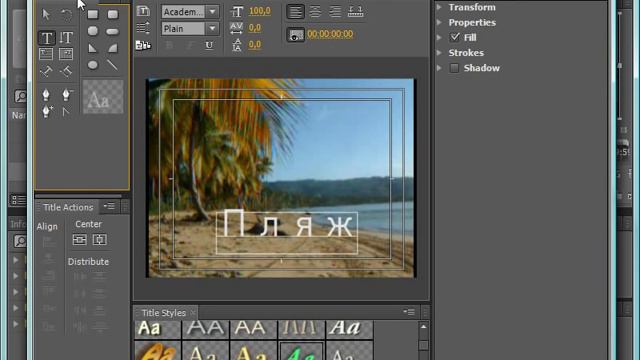The width and height of the screenshot is (640, 360).
Task: Expand the Fill section
Action: pos(439,38)
